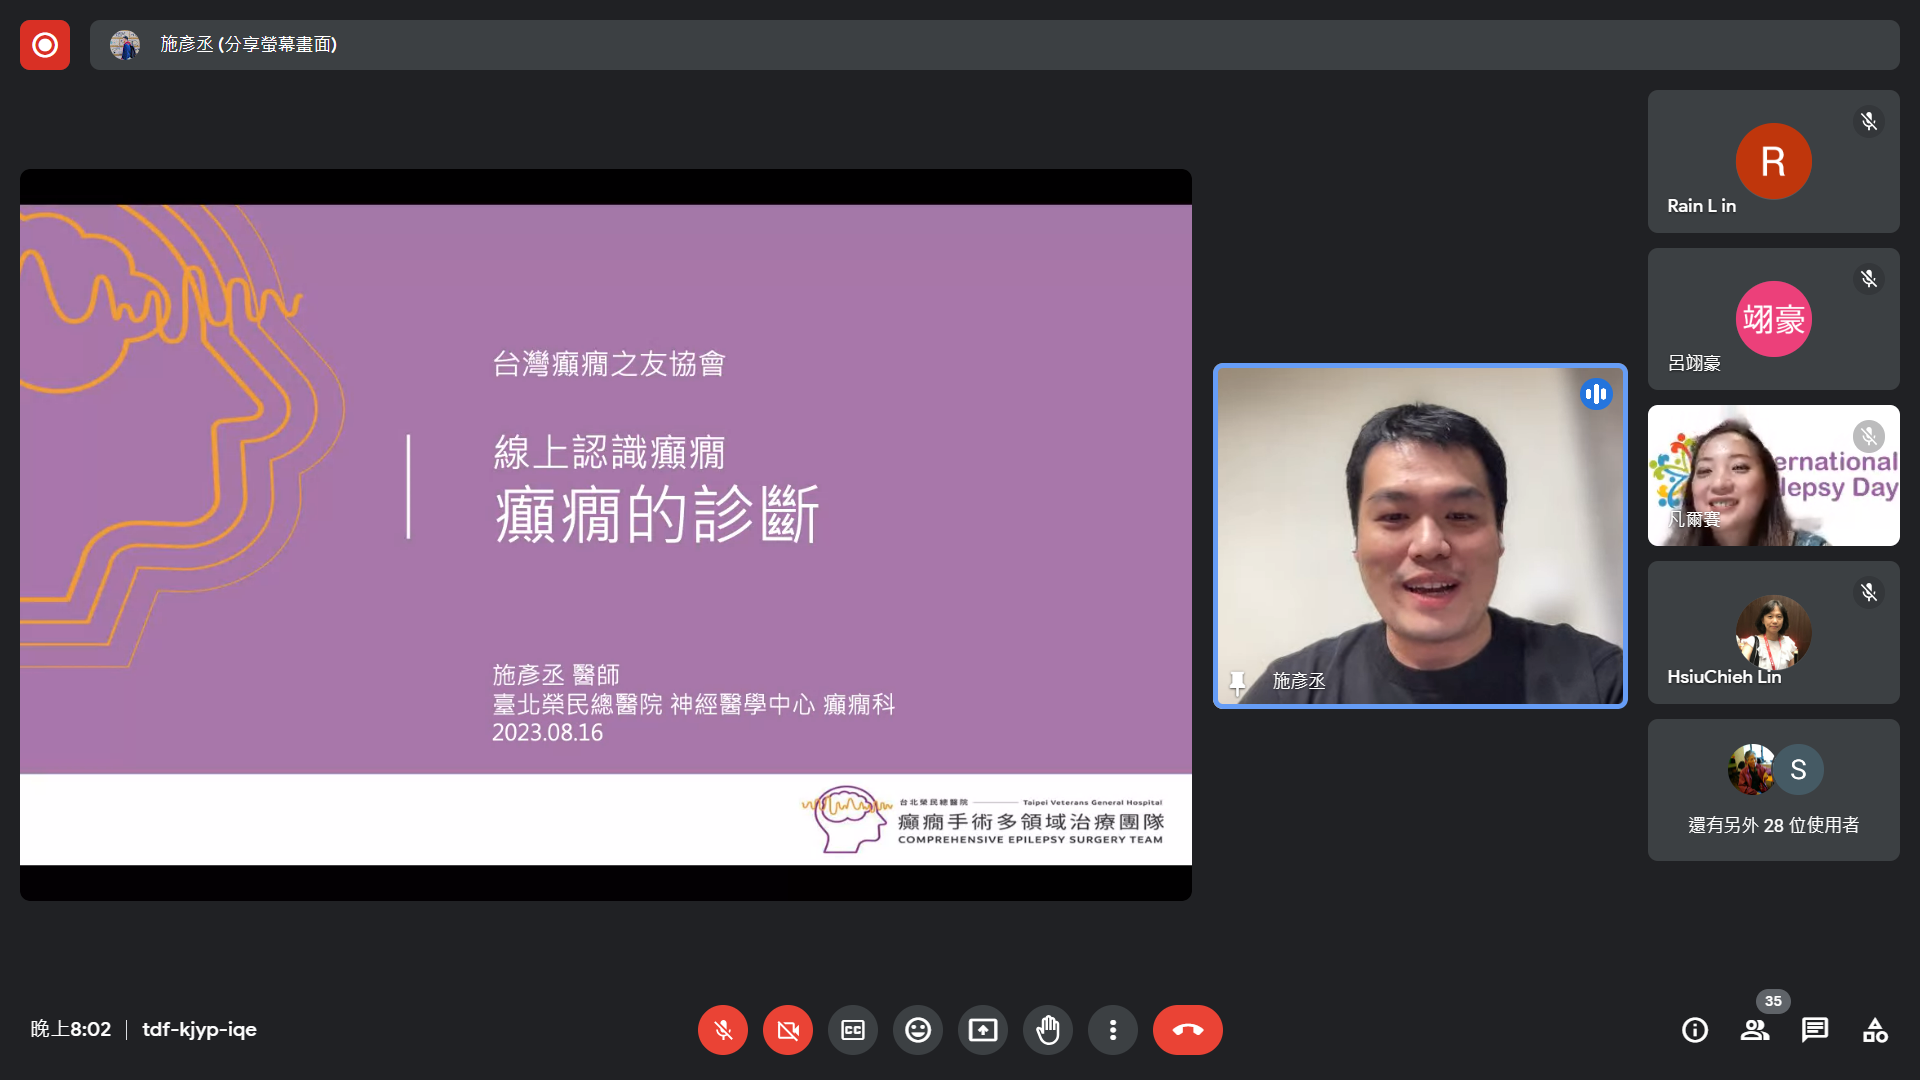
Task: Click slide text 台灣癲癇之友協會
Action: (x=609, y=364)
